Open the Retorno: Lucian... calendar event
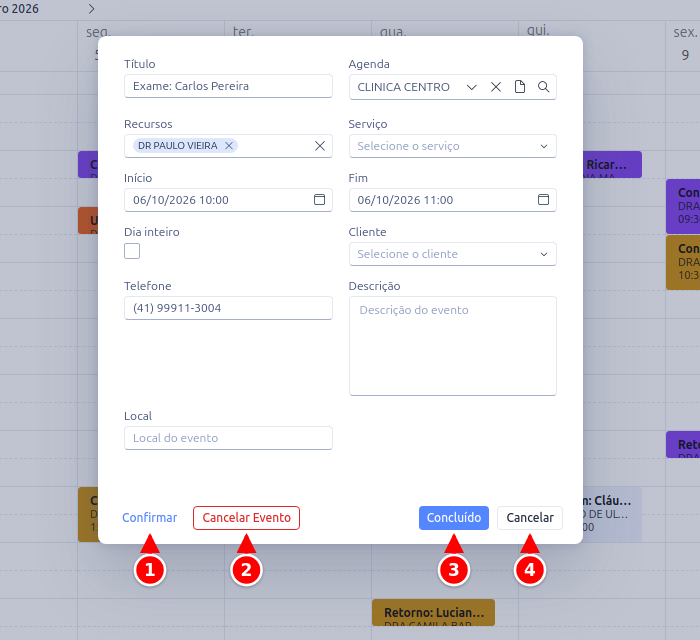The width and height of the screenshot is (700, 640). point(433,612)
